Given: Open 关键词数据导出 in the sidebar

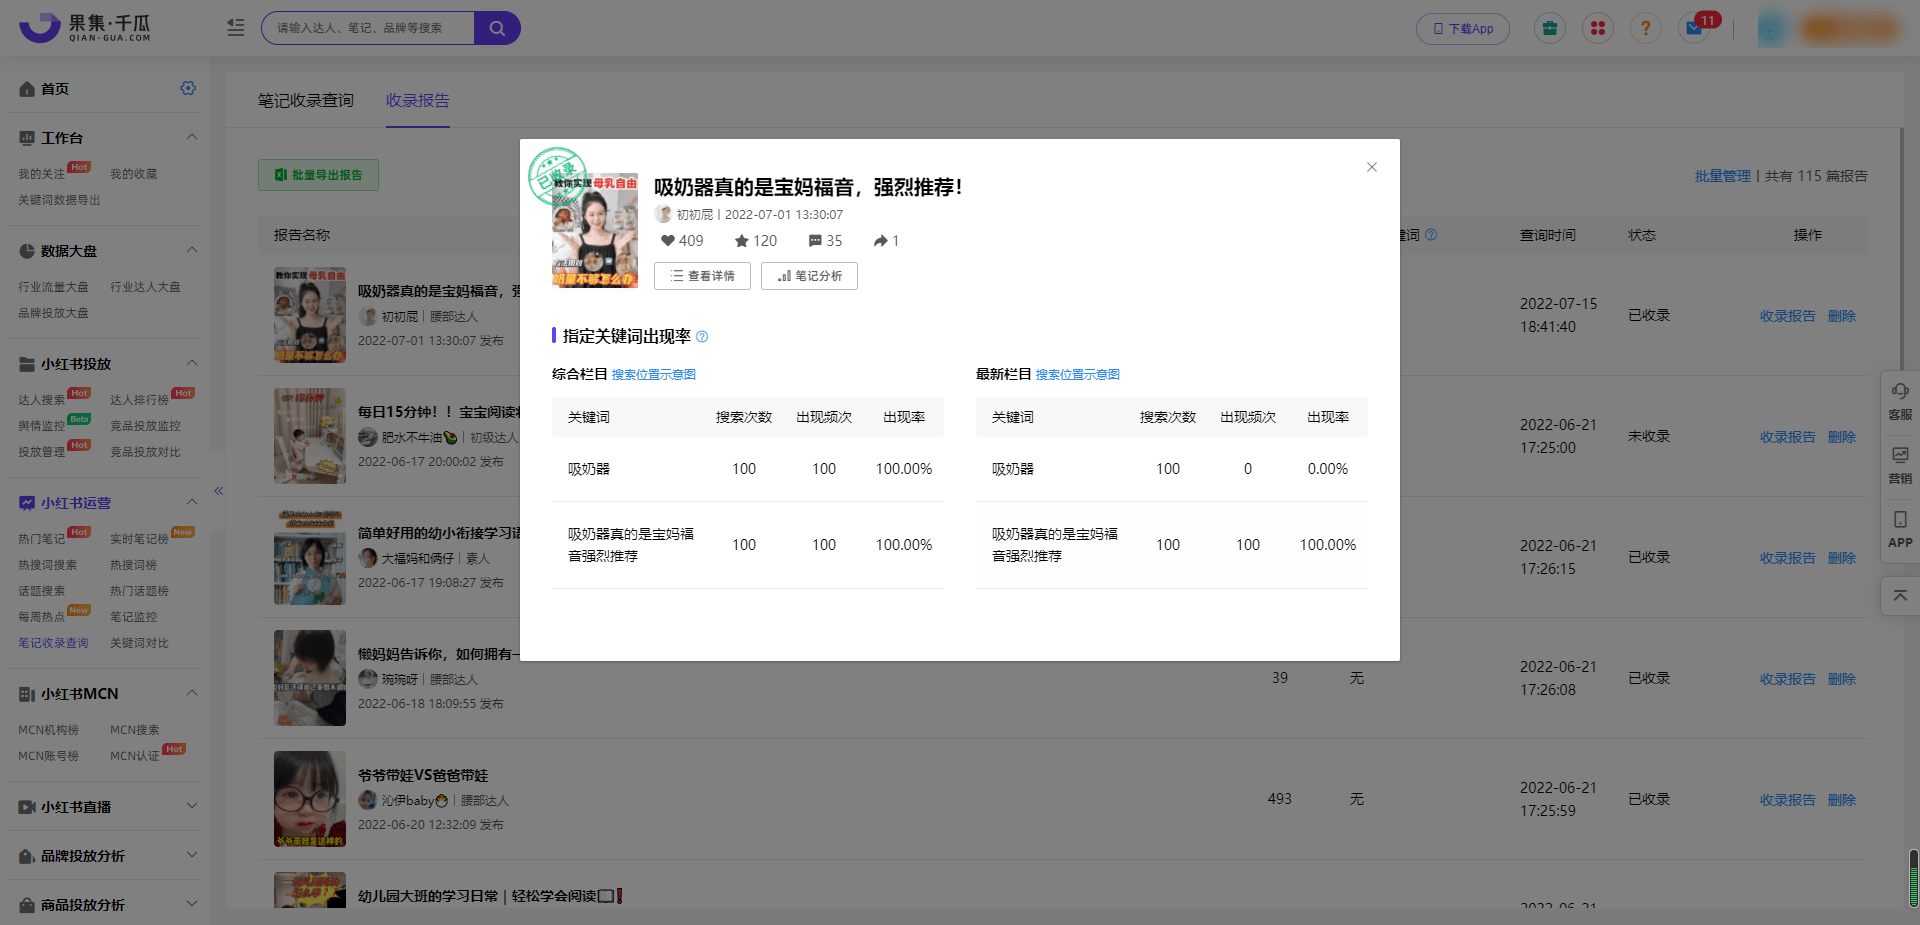Looking at the screenshot, I should tap(59, 200).
